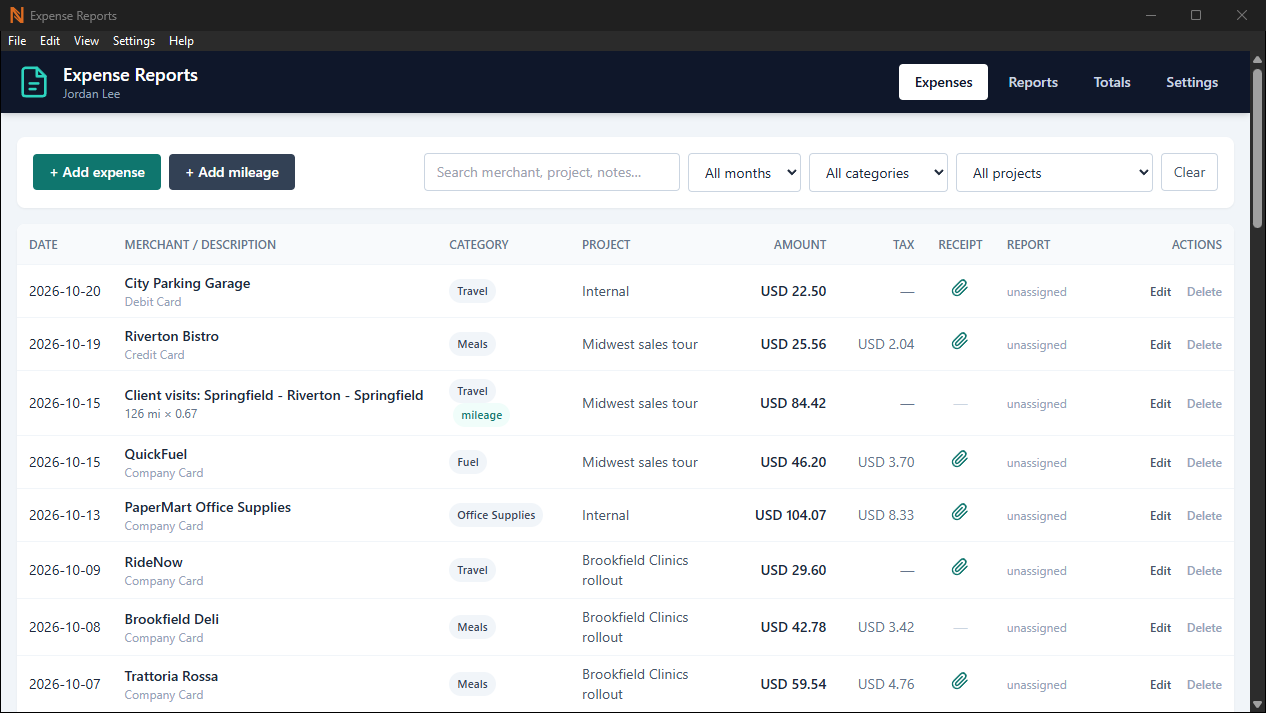Click the tax value USD 8.33

[x=886, y=515]
